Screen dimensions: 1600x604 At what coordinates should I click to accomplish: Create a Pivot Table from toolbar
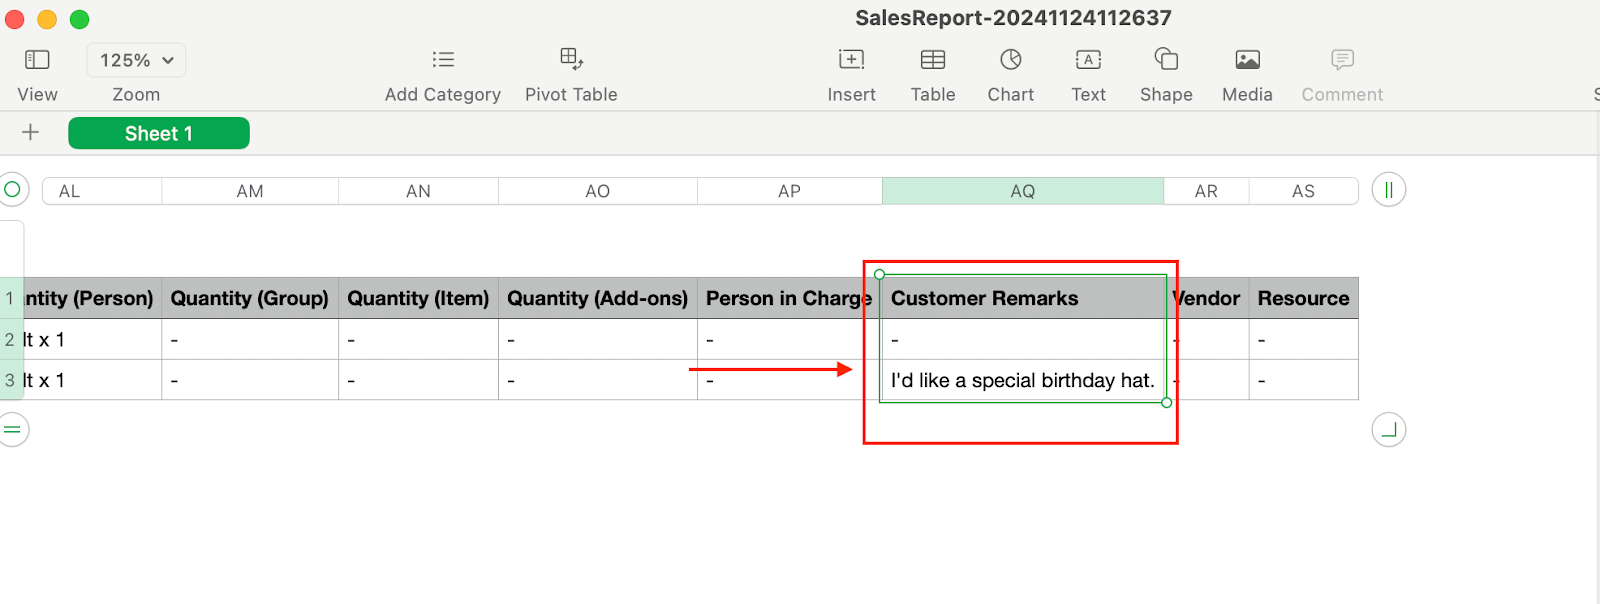(571, 59)
